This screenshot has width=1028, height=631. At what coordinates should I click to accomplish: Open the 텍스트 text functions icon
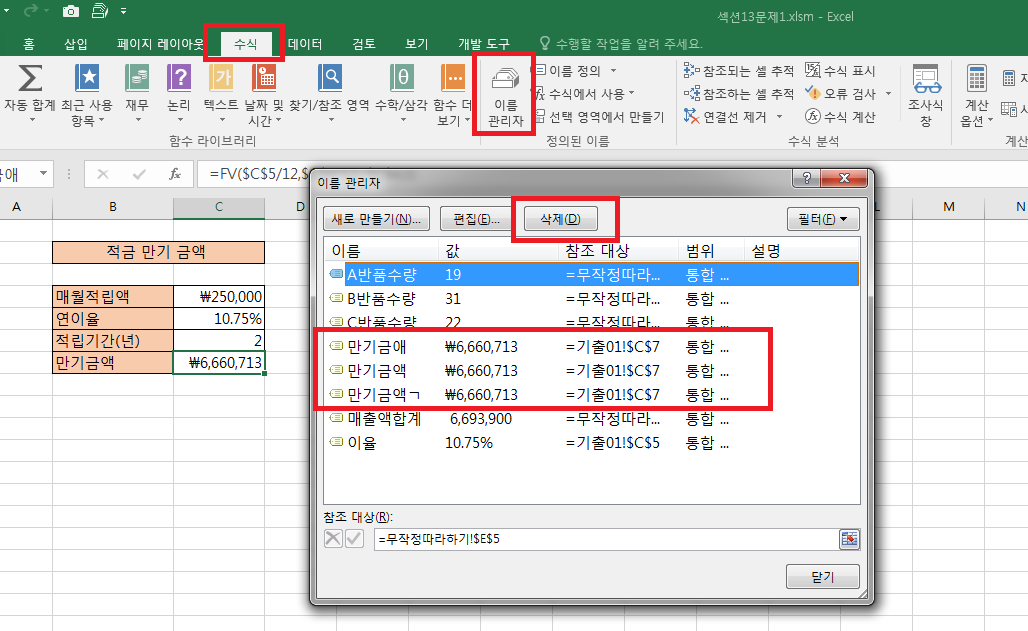[221, 80]
